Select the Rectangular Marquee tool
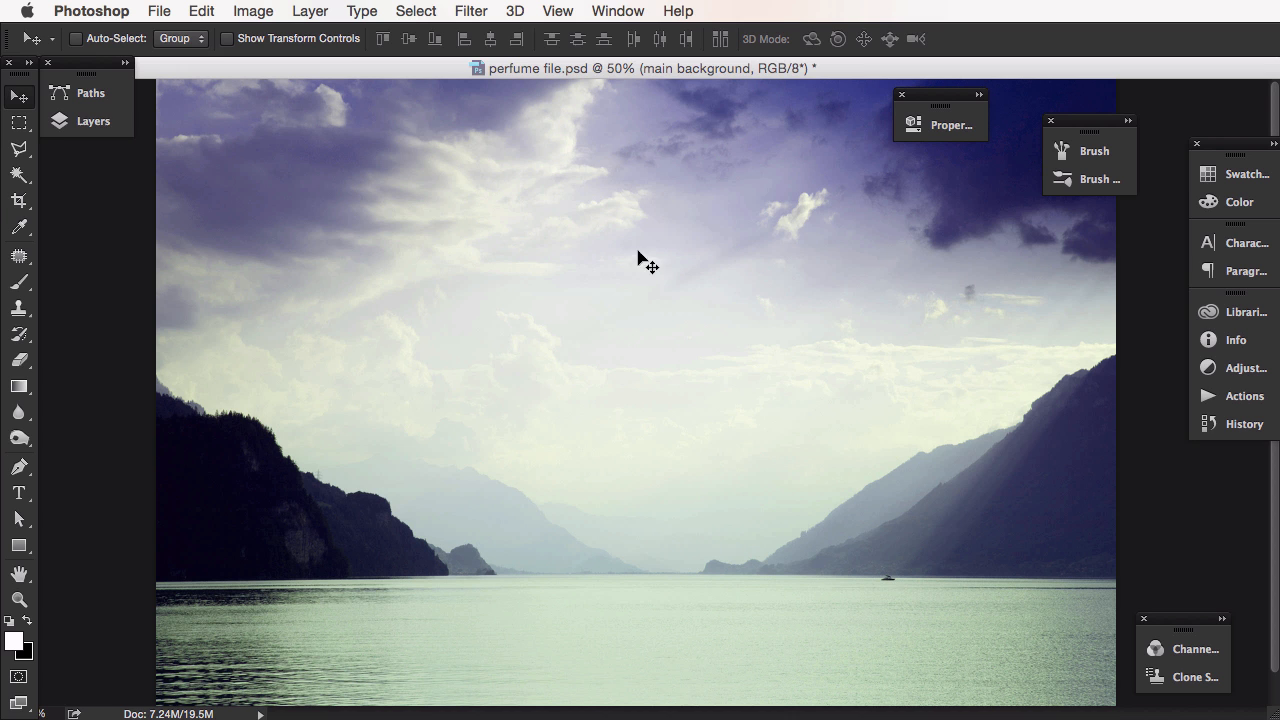The image size is (1280, 720). pos(19,123)
